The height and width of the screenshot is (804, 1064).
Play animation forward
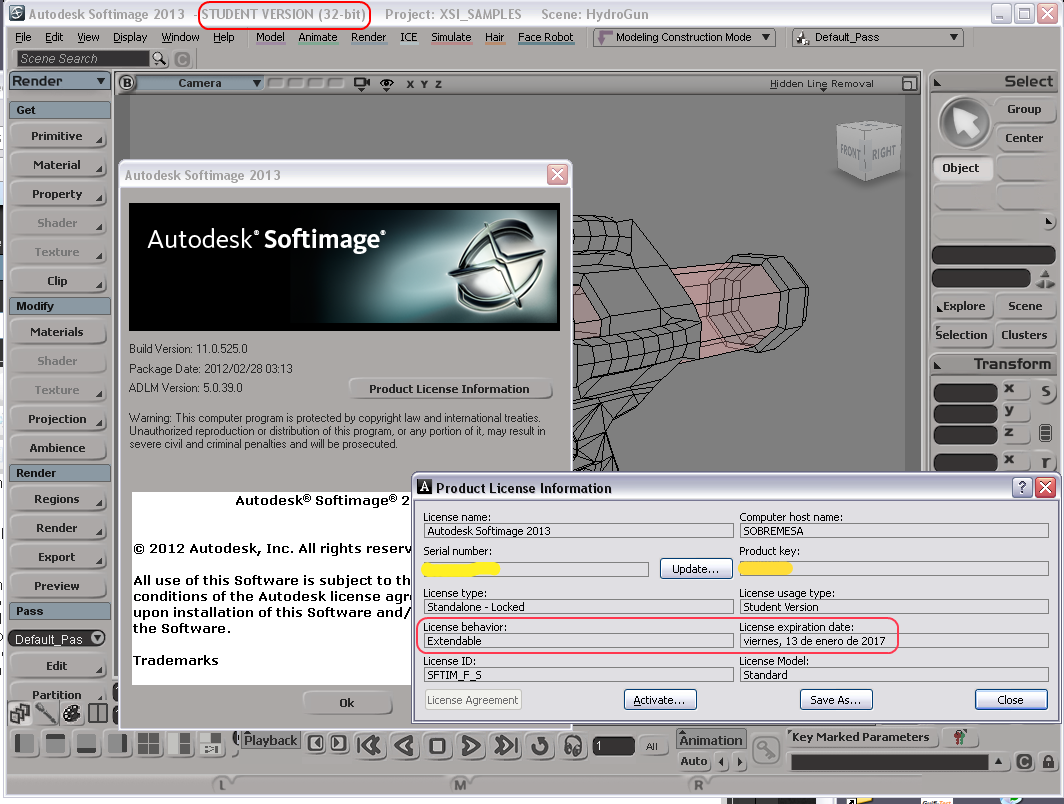pos(470,746)
